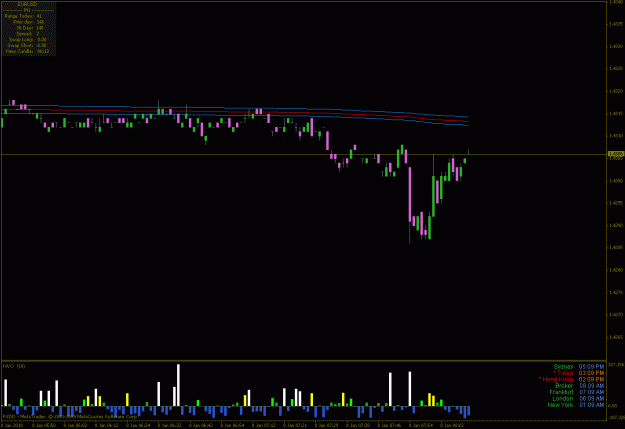Click the Range Today row in info box

pyautogui.click(x=23, y=16)
